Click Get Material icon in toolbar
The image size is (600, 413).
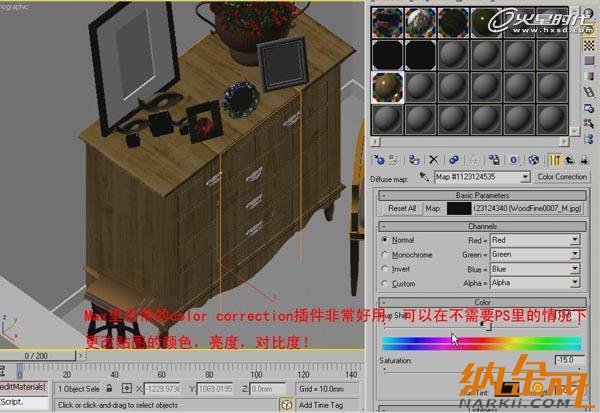pos(379,160)
